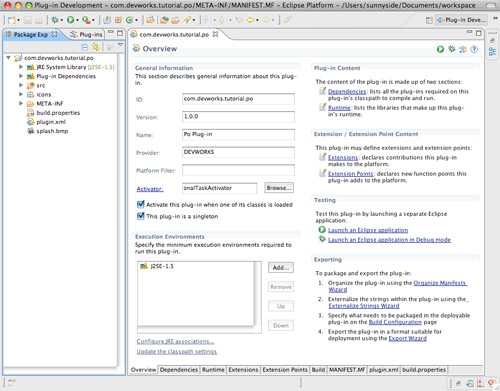The width and height of the screenshot is (500, 391).
Task: Open the build.properties bottom editor tab
Action: (424, 370)
